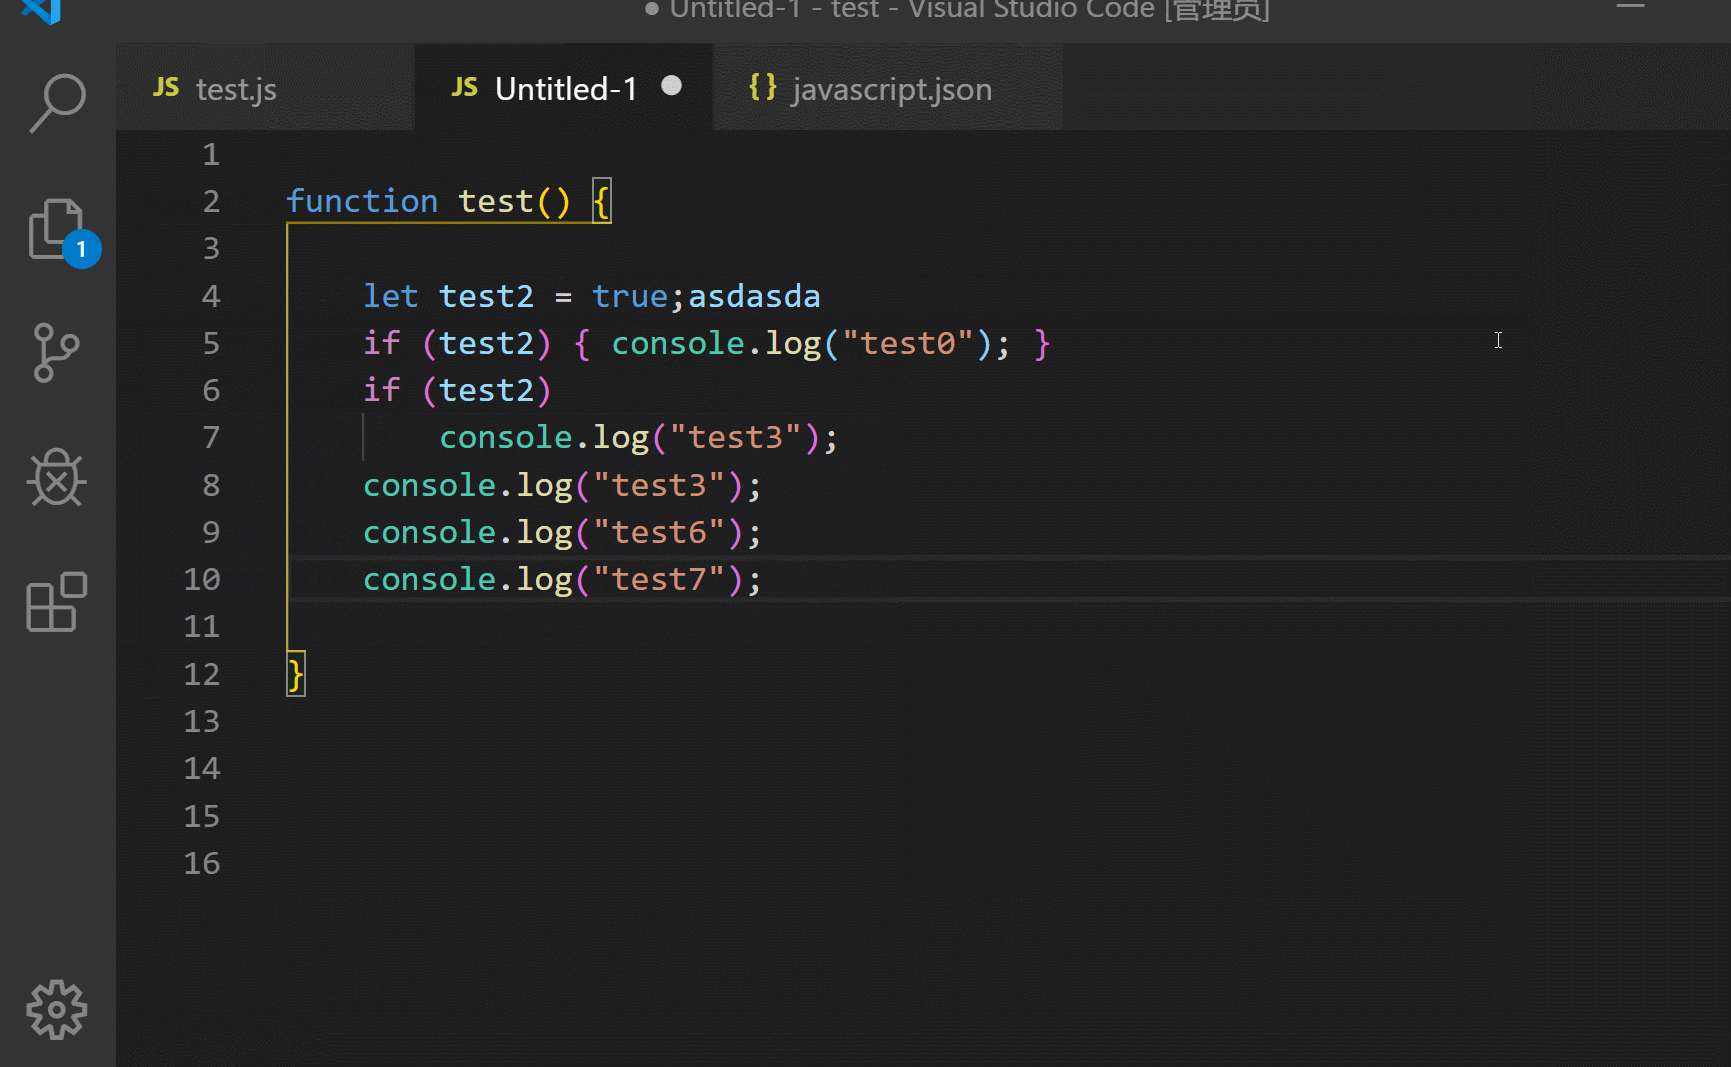Viewport: 1731px width, 1067px height.
Task: Open the Manage settings gear menu
Action: (x=57, y=1010)
